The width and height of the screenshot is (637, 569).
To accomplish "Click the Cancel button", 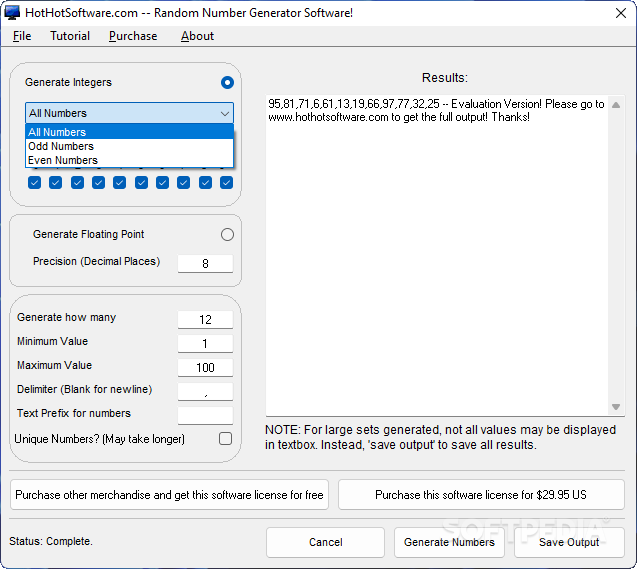I will tap(325, 542).
